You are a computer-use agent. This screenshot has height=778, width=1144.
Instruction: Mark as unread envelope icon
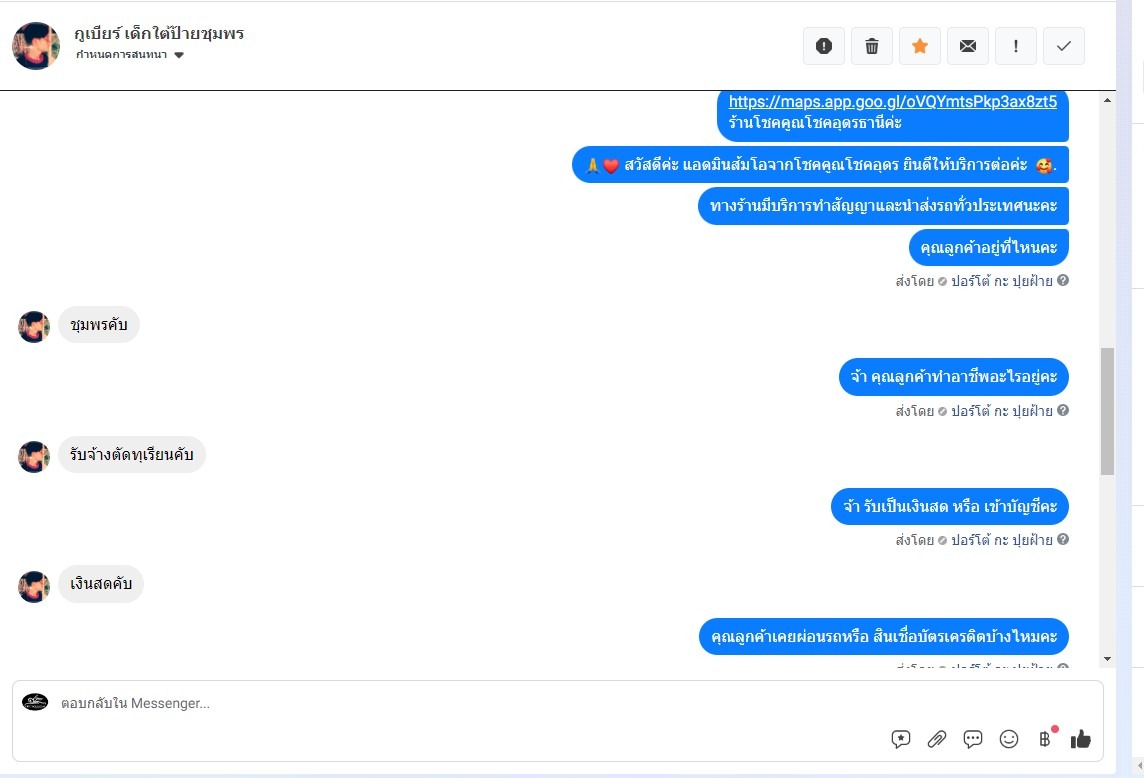pos(967,46)
